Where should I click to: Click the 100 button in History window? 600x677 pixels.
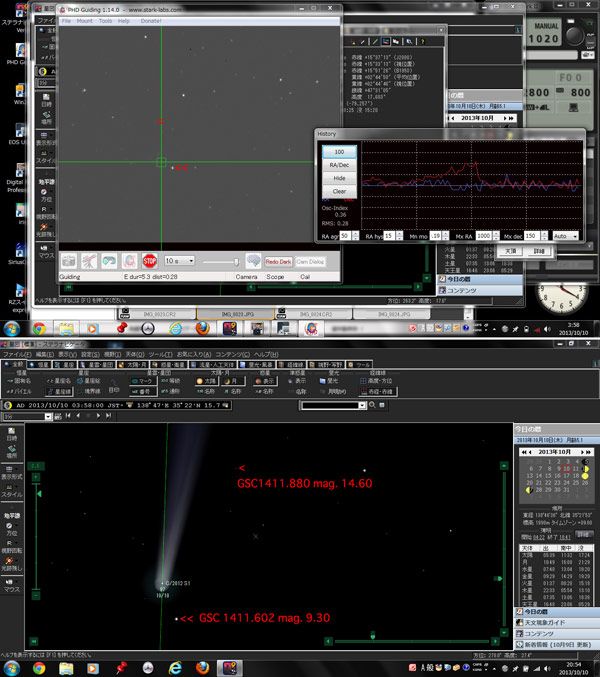(339, 152)
